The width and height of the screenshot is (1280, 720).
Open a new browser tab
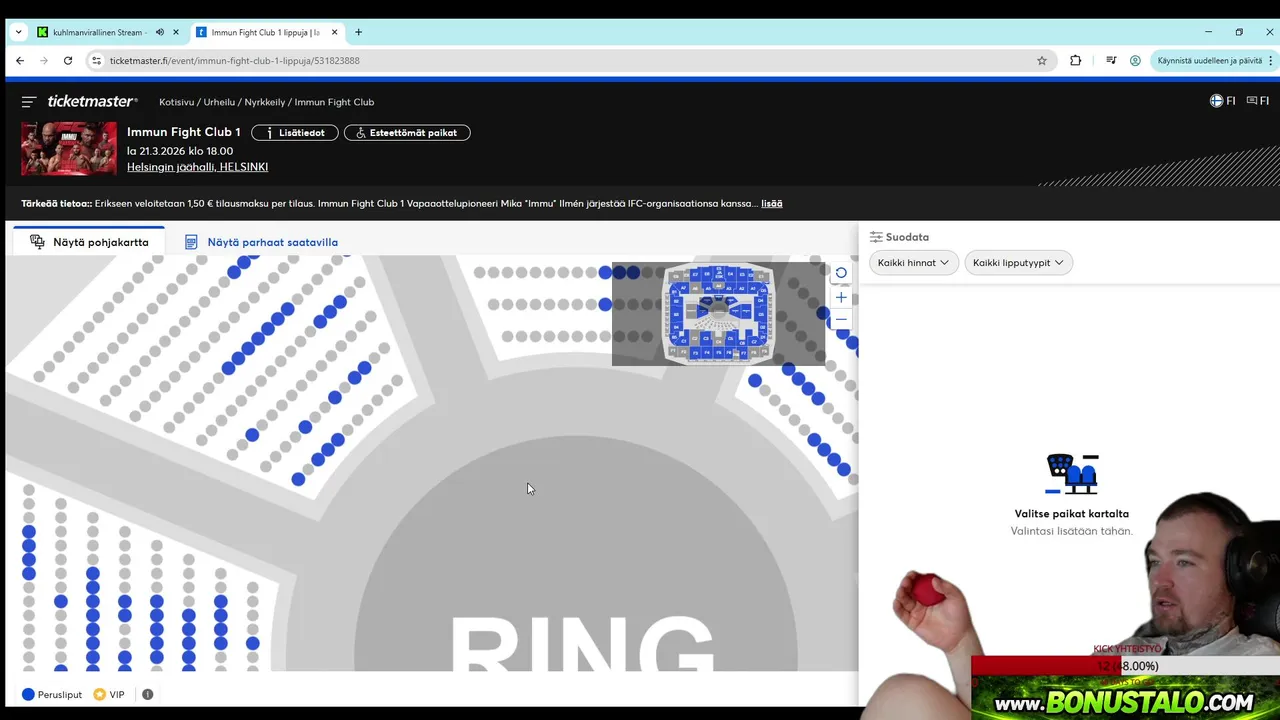pos(359,32)
